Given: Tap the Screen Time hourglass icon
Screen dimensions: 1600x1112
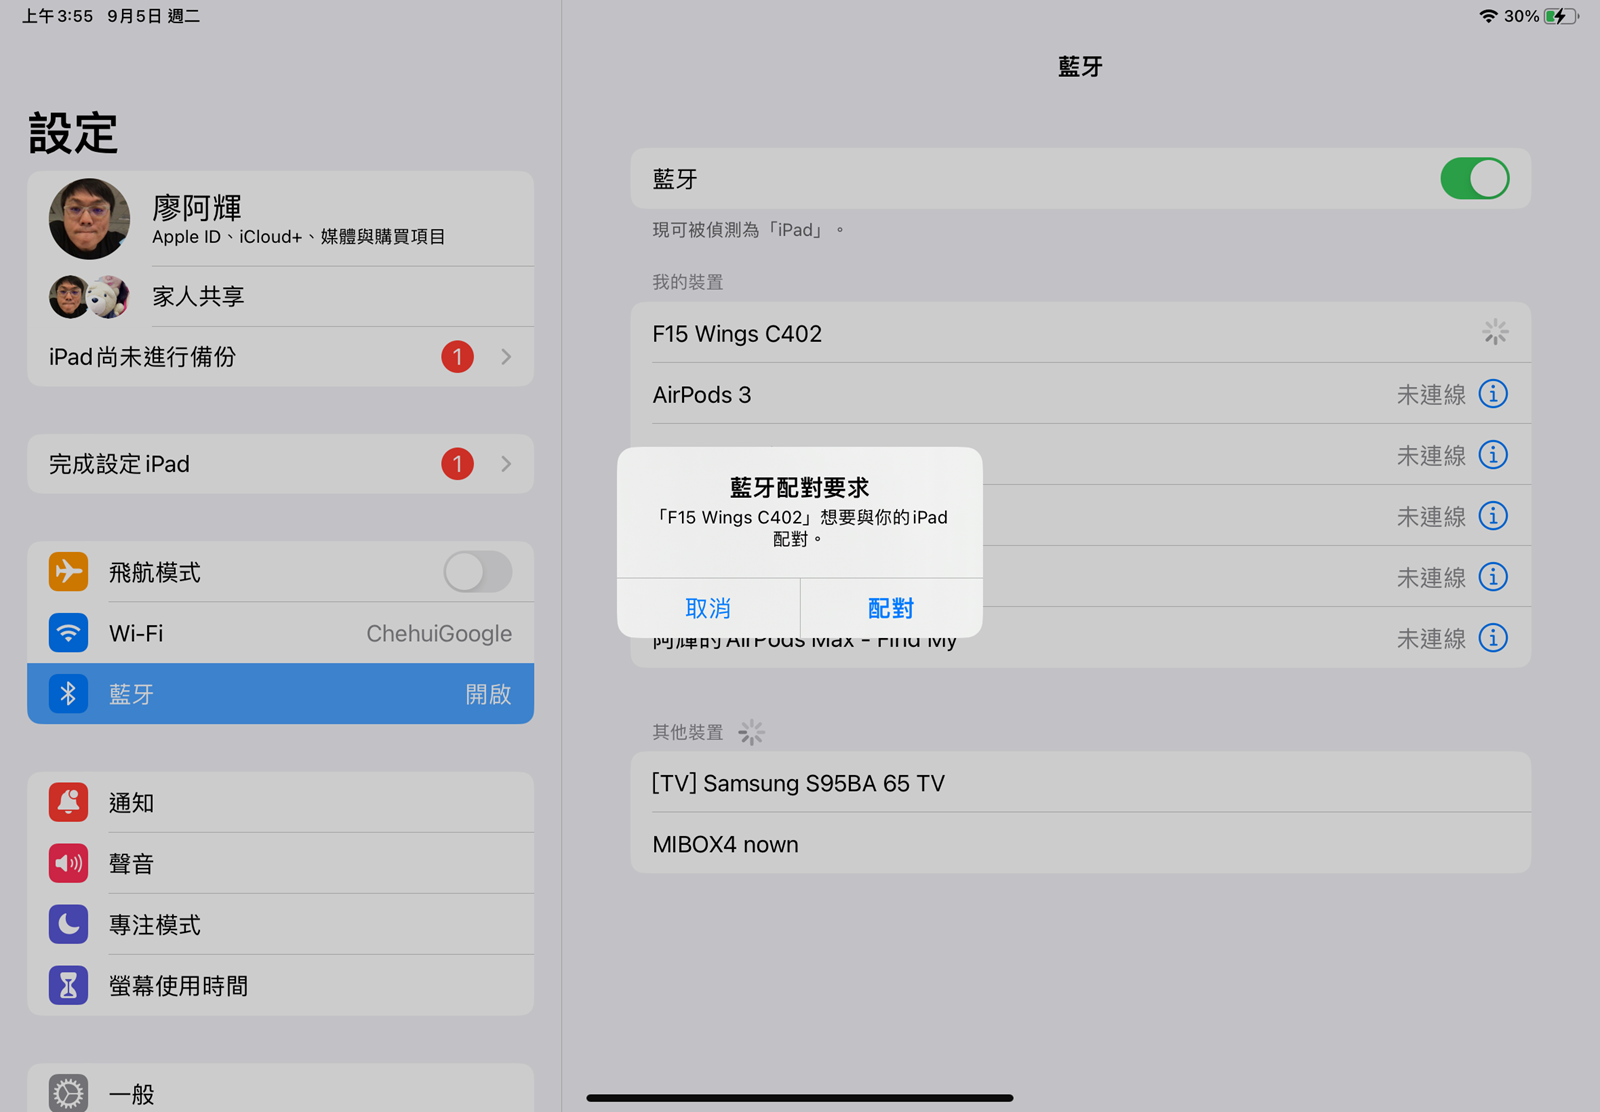Looking at the screenshot, I should [x=68, y=985].
